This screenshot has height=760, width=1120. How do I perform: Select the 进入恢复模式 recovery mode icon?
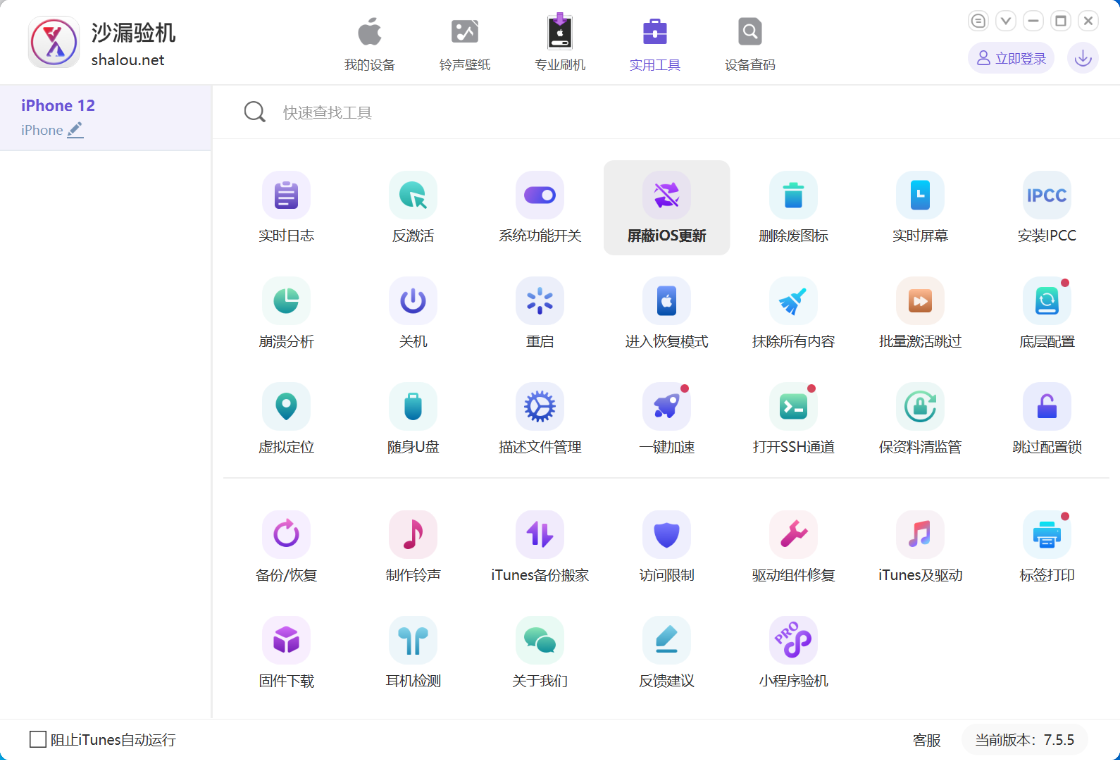tap(667, 302)
